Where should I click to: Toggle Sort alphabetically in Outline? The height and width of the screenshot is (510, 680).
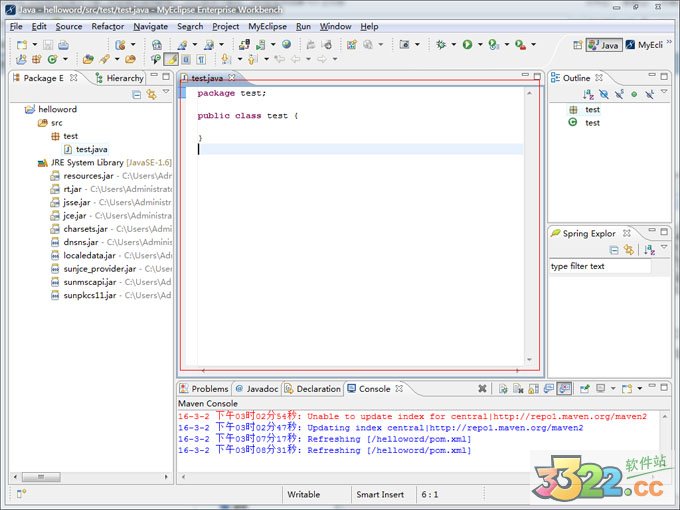click(x=588, y=94)
